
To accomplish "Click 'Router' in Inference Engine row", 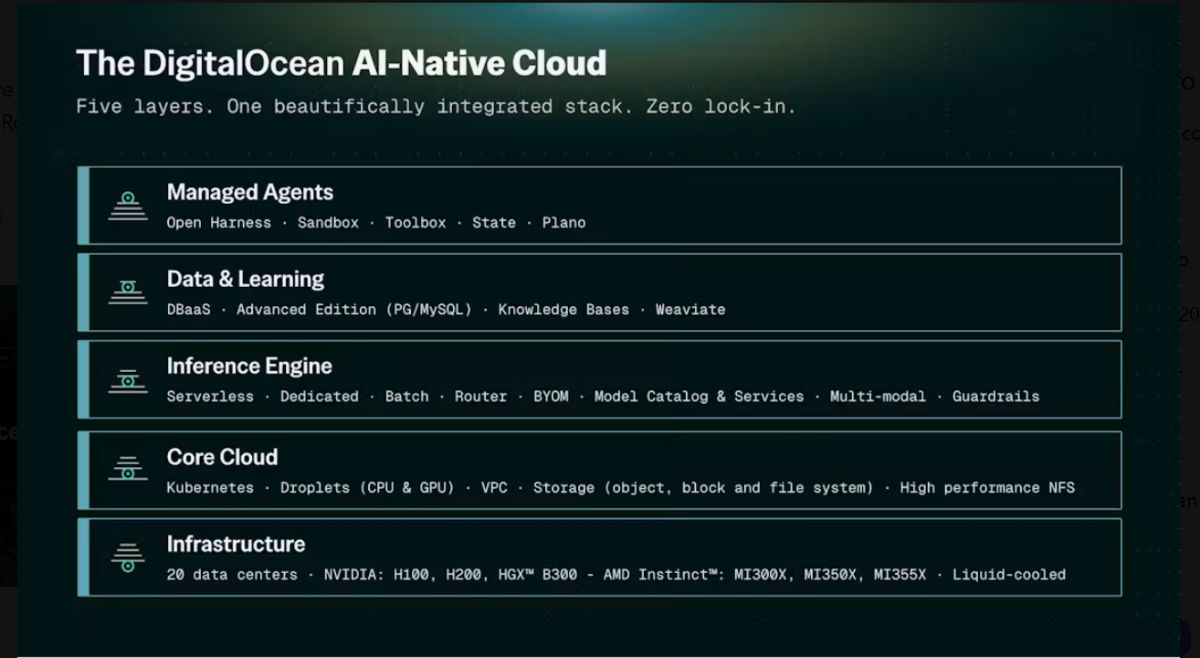I will [x=481, y=396].
